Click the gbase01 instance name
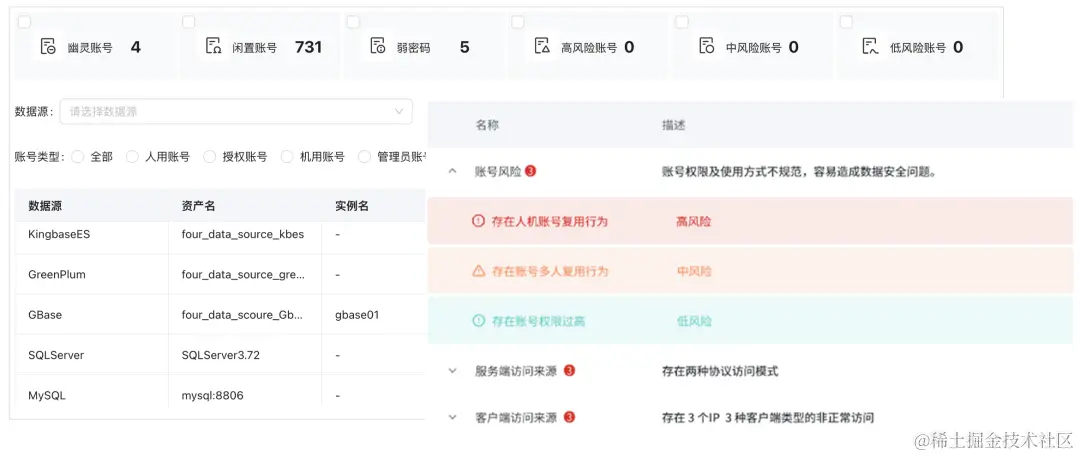 click(357, 314)
